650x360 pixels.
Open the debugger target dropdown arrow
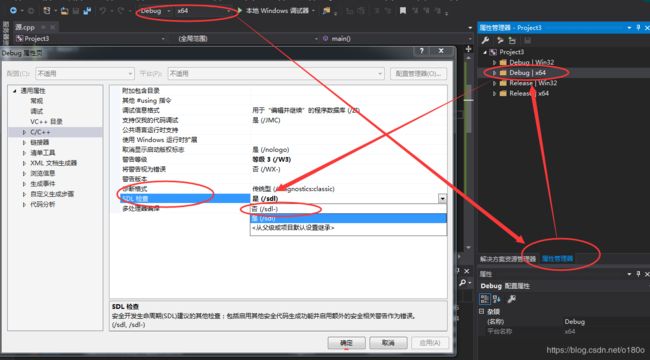click(x=313, y=11)
